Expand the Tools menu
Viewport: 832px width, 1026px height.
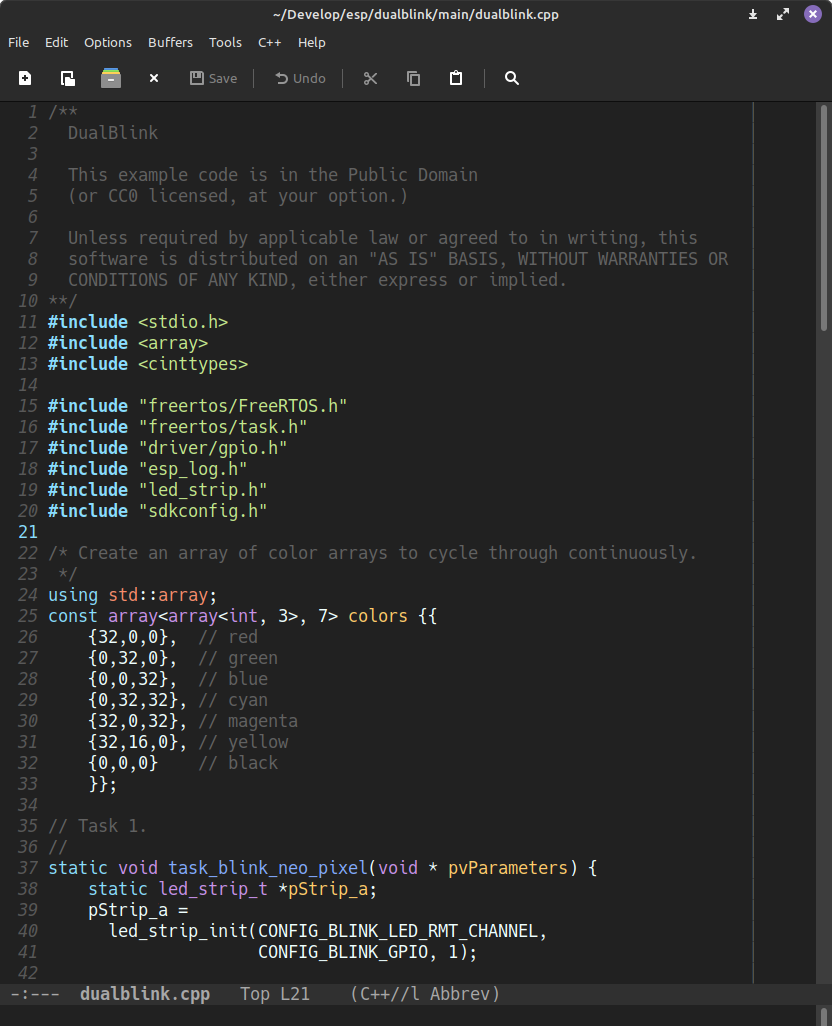[225, 43]
